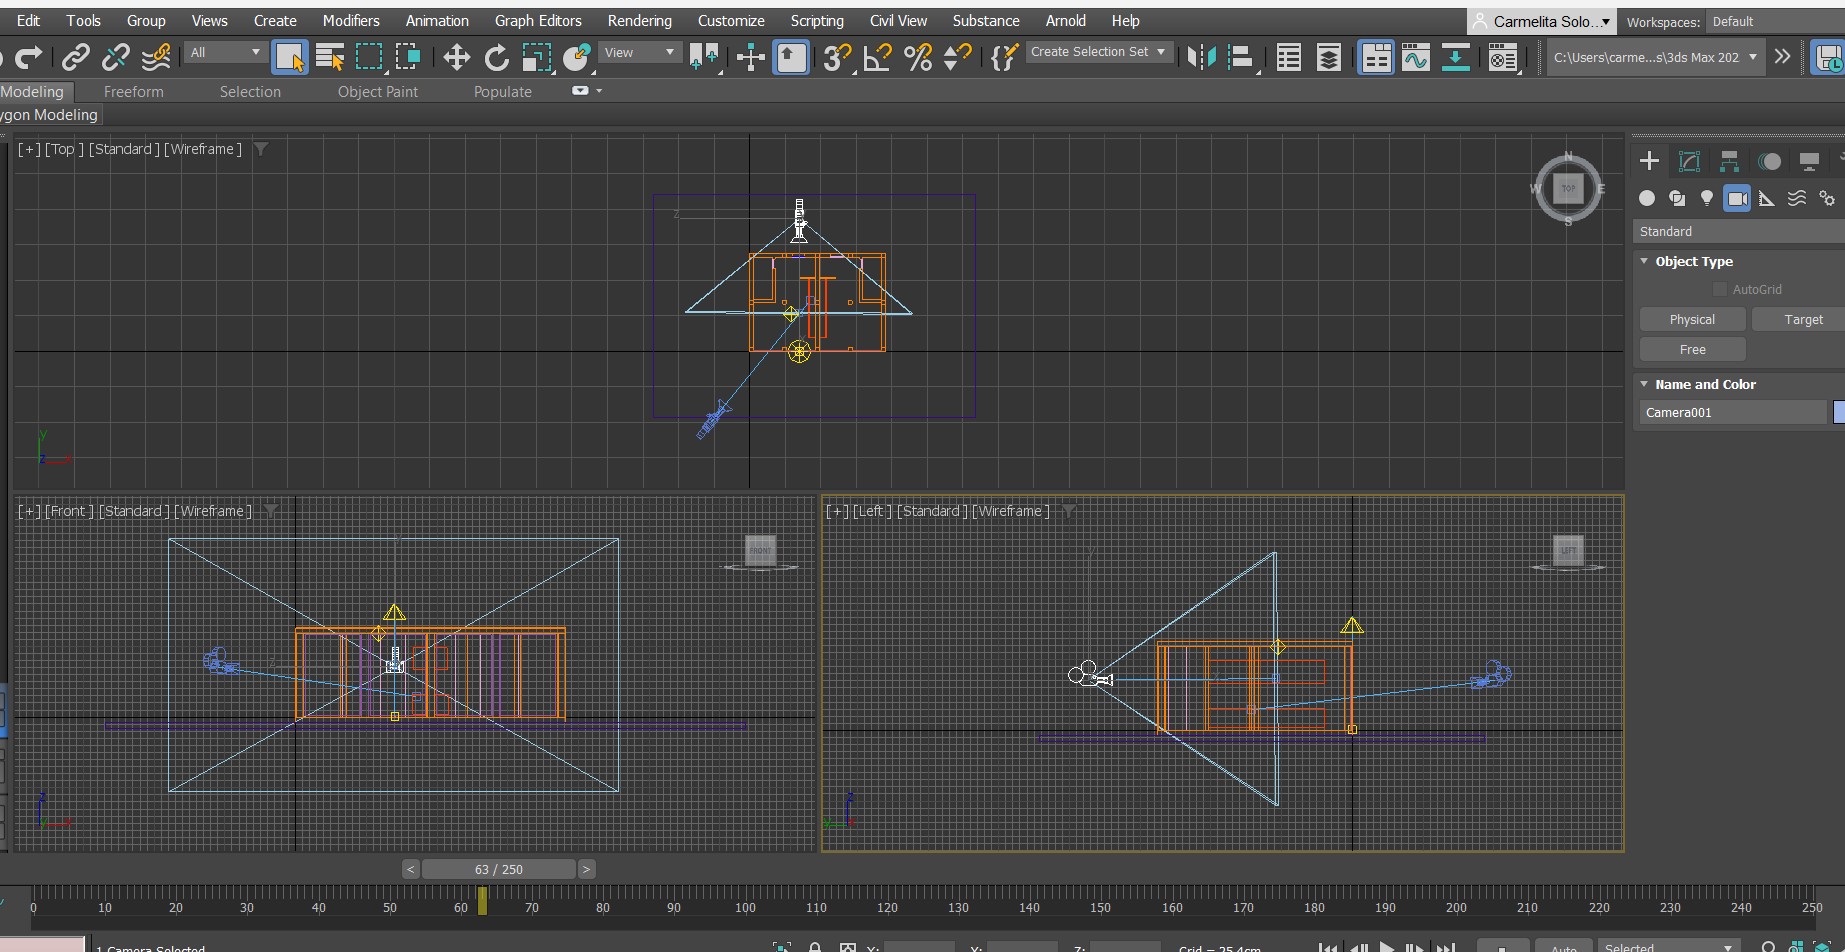Image resolution: width=1845 pixels, height=952 pixels.
Task: Switch to the Freeform ribbon tab
Action: 133,92
